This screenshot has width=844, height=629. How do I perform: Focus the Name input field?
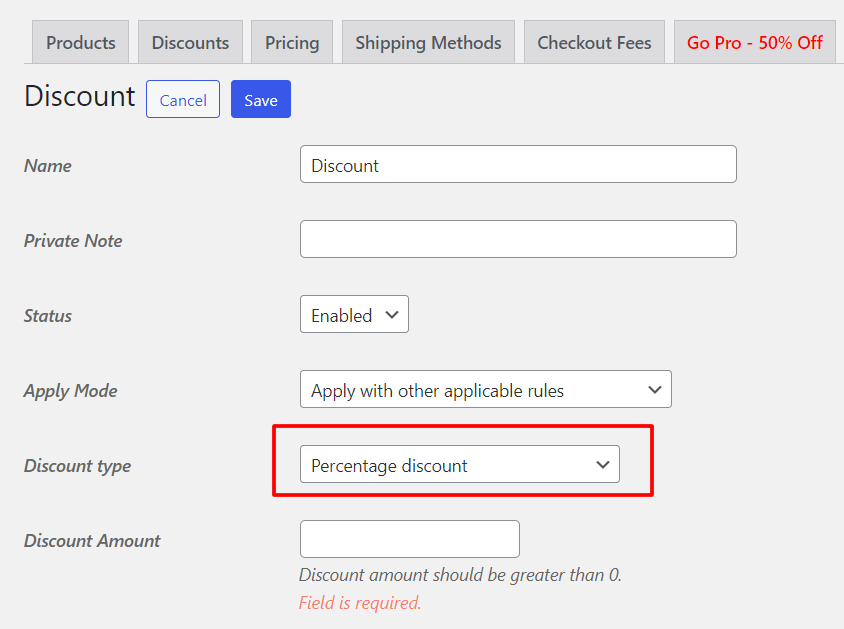tap(518, 164)
